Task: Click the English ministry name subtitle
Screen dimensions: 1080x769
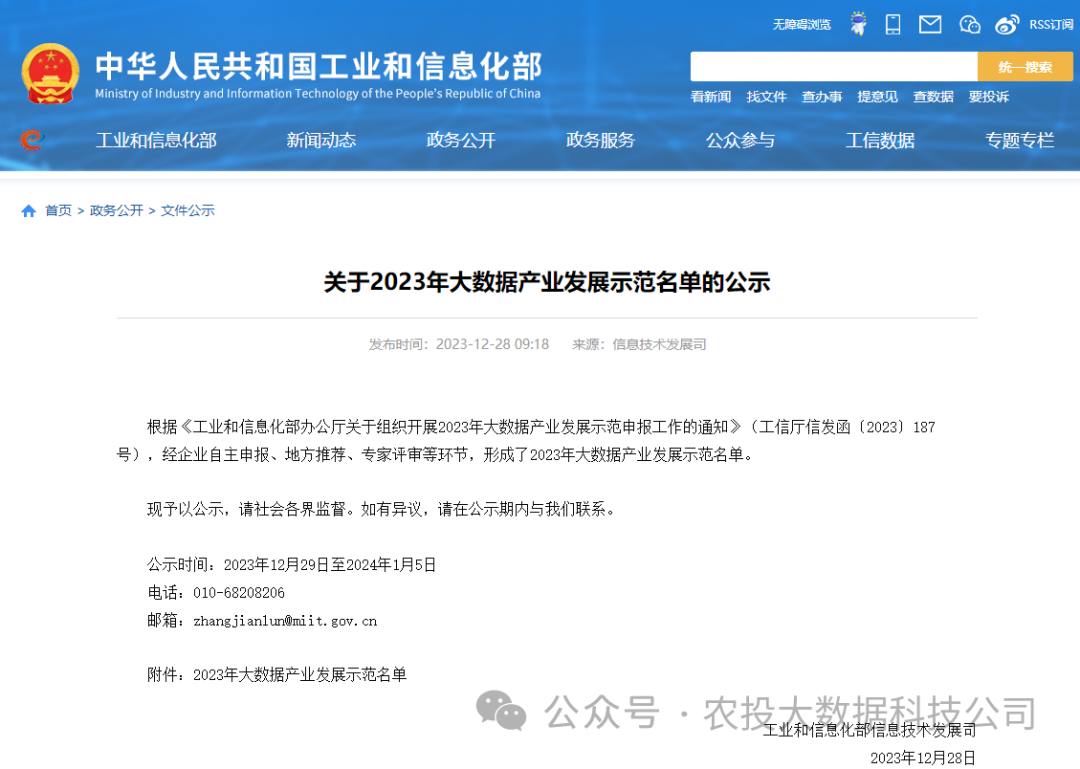Action: click(318, 94)
